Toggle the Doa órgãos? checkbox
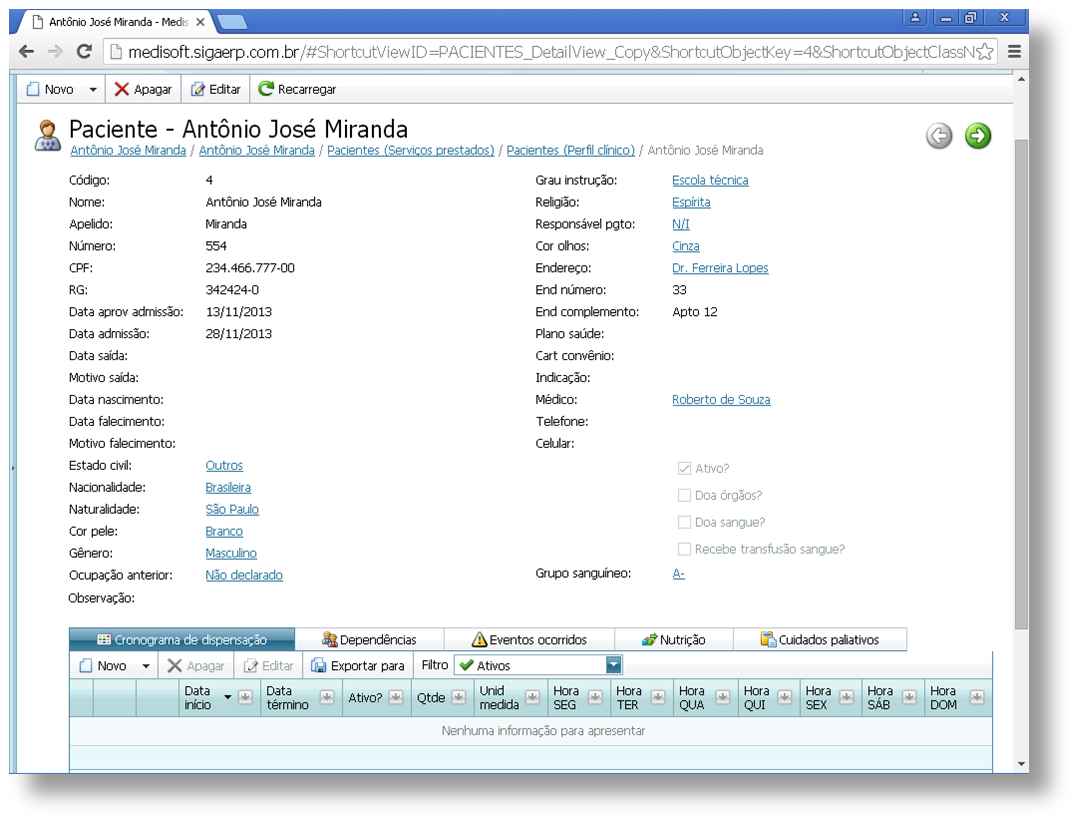Screen dimensions: 1078x823 [x=684, y=495]
